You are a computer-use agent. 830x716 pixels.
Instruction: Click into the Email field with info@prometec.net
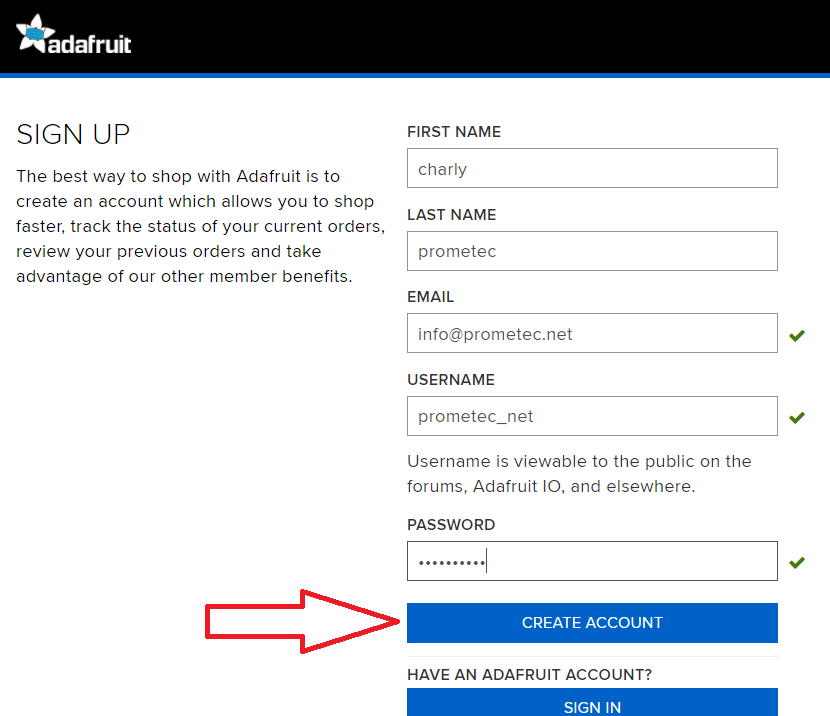(x=592, y=334)
